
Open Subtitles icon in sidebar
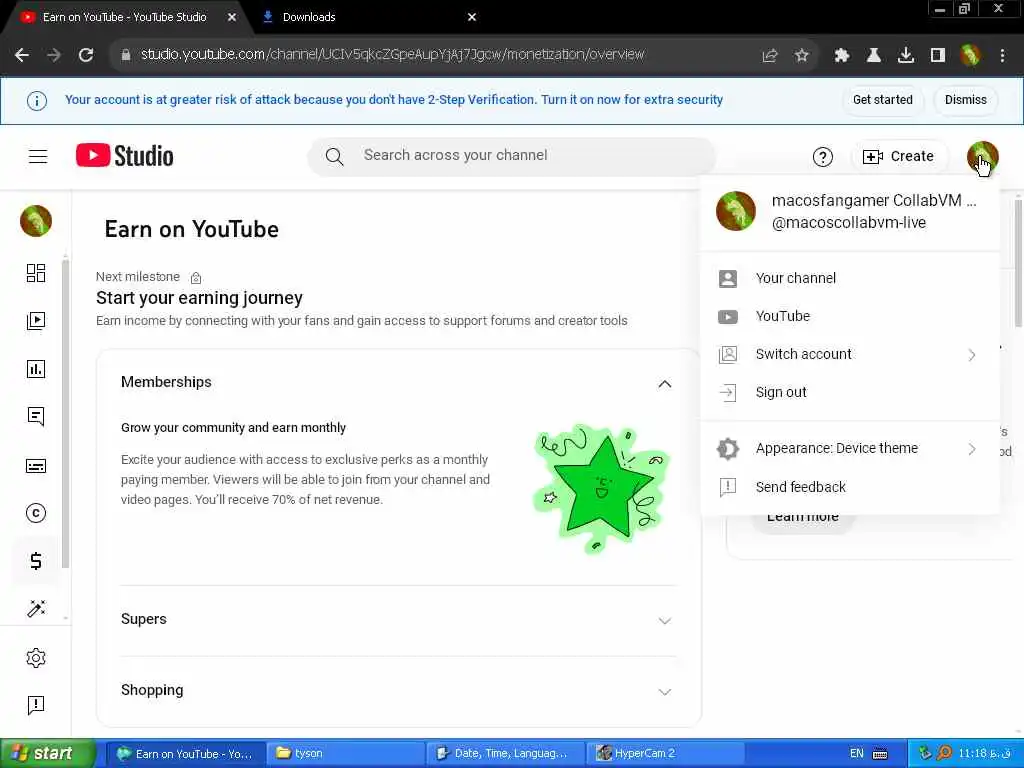36,466
